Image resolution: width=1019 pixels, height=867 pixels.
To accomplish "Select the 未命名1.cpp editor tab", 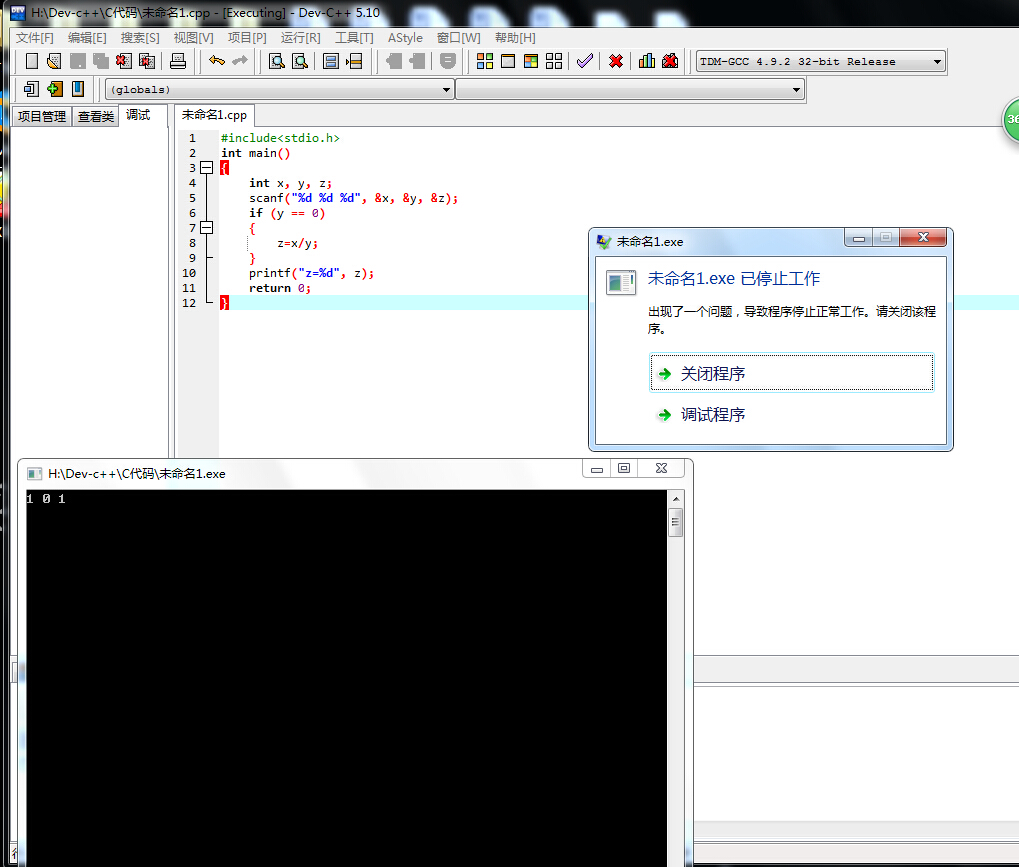I will (x=214, y=115).
